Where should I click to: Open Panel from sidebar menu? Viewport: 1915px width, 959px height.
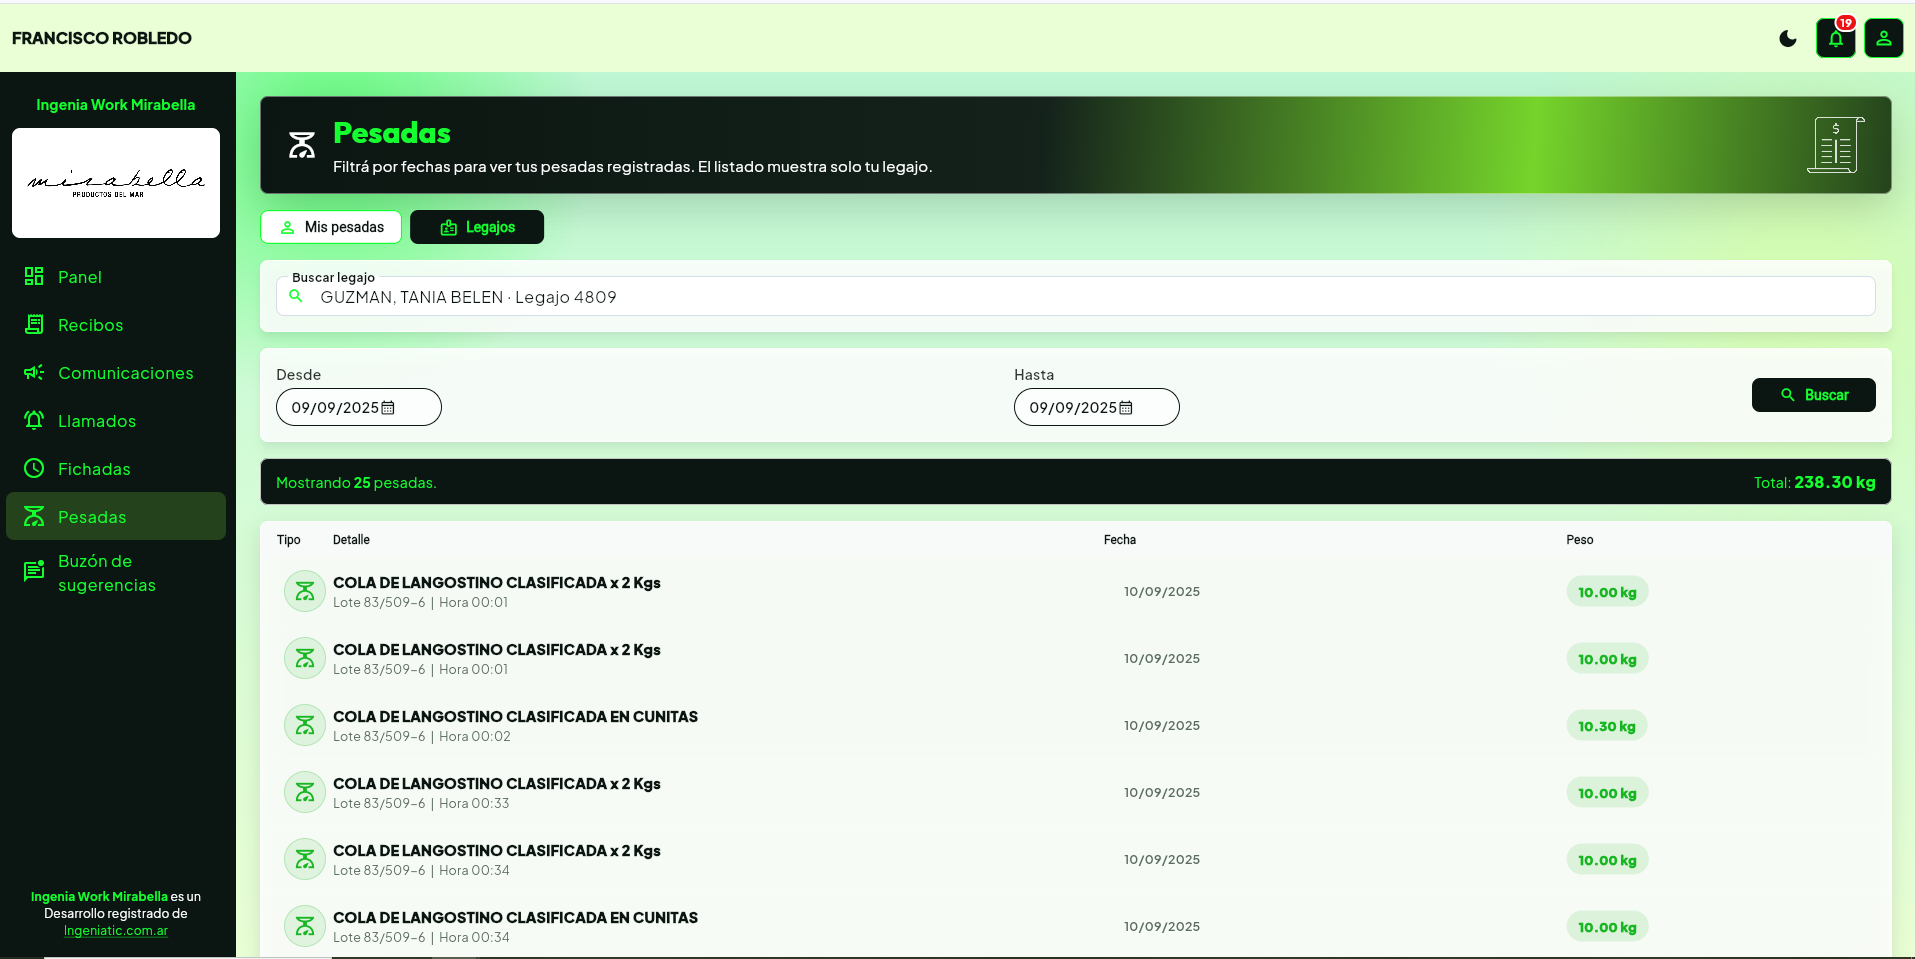pos(116,277)
